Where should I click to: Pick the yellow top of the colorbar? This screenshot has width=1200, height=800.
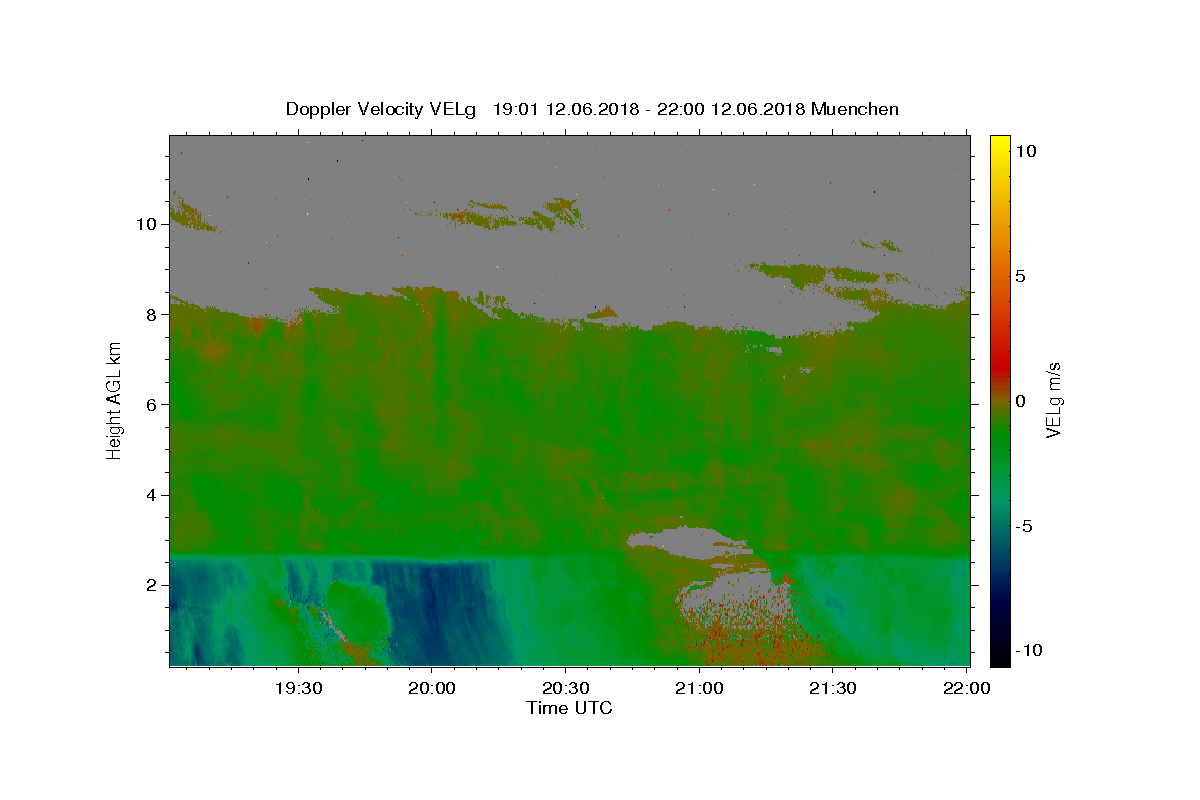[x=999, y=142]
